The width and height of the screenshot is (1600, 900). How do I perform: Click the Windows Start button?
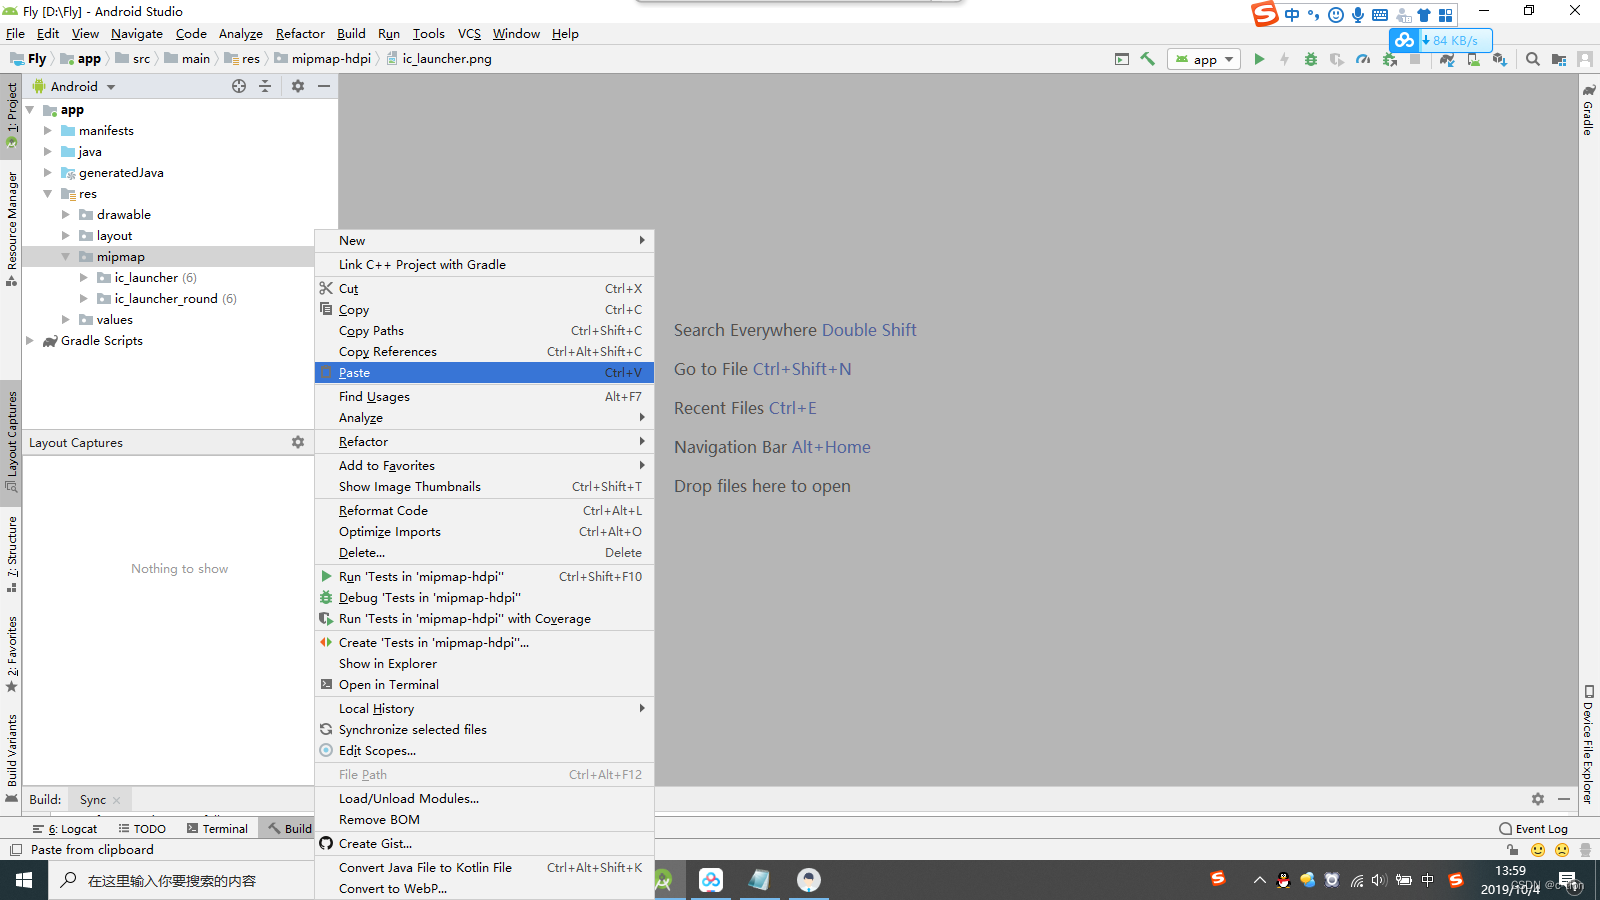tap(24, 880)
